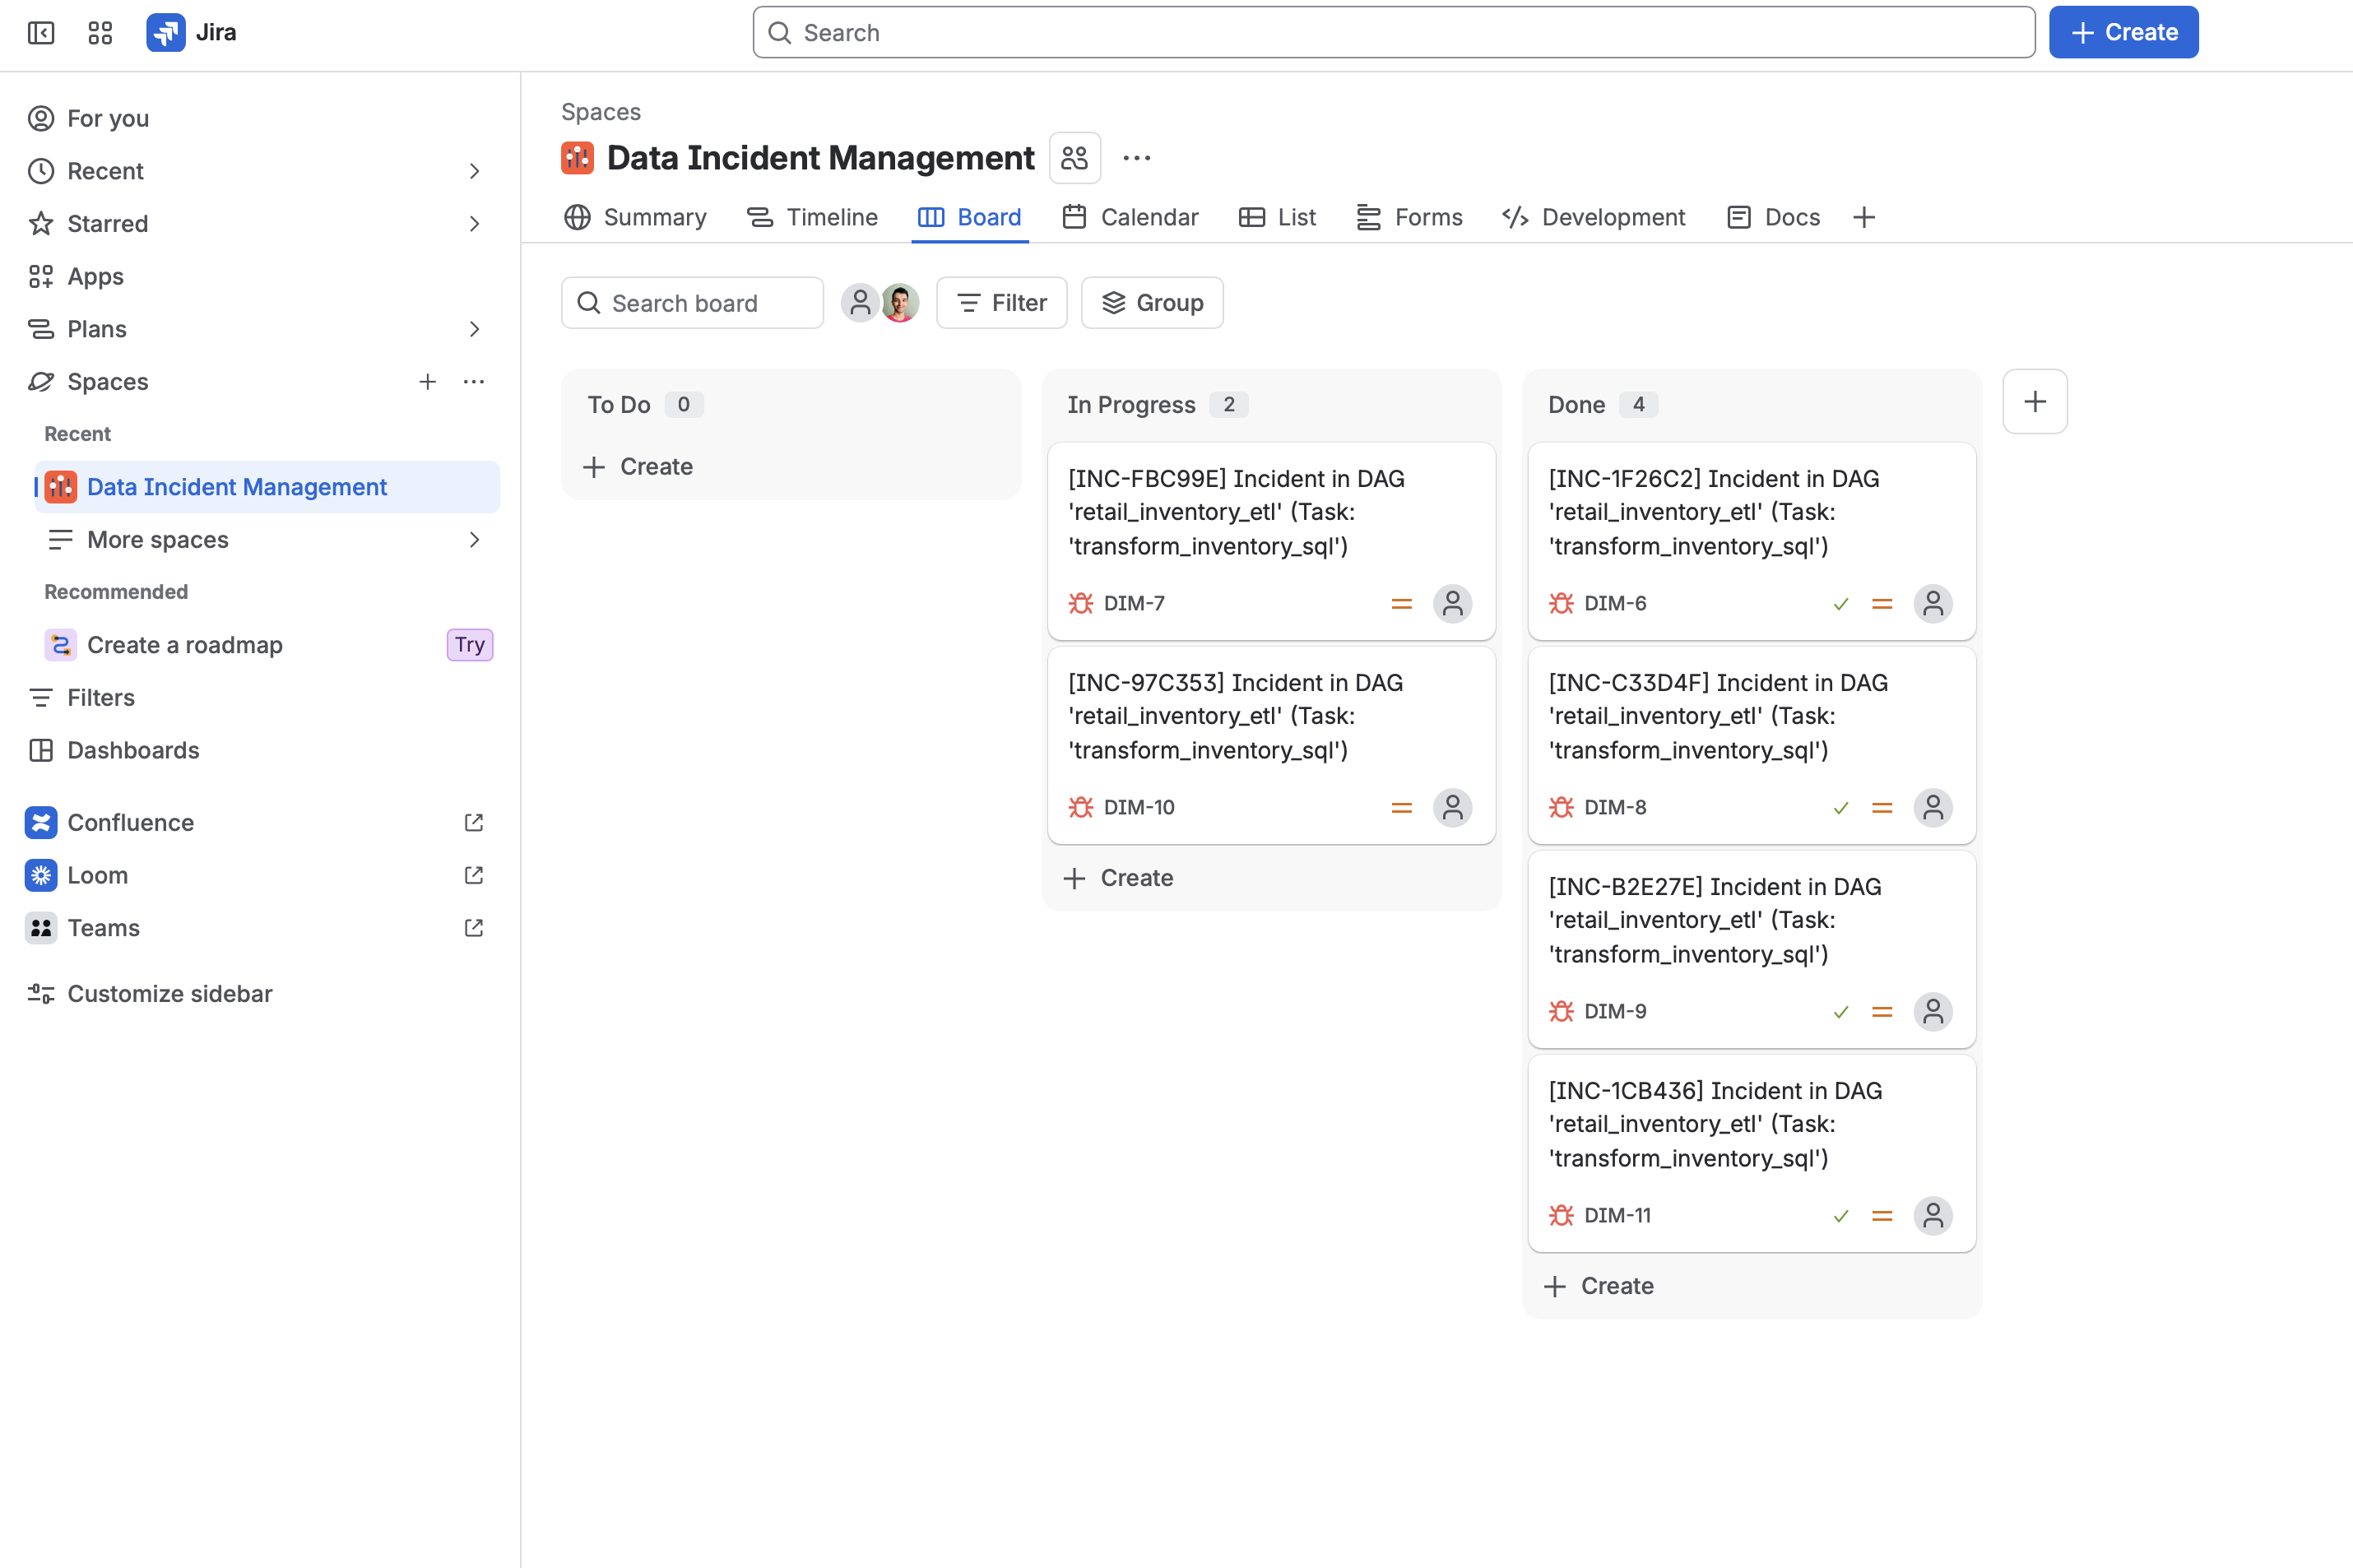The image size is (2353, 1568).
Task: Open the Filter button on the board
Action: coord(1001,303)
